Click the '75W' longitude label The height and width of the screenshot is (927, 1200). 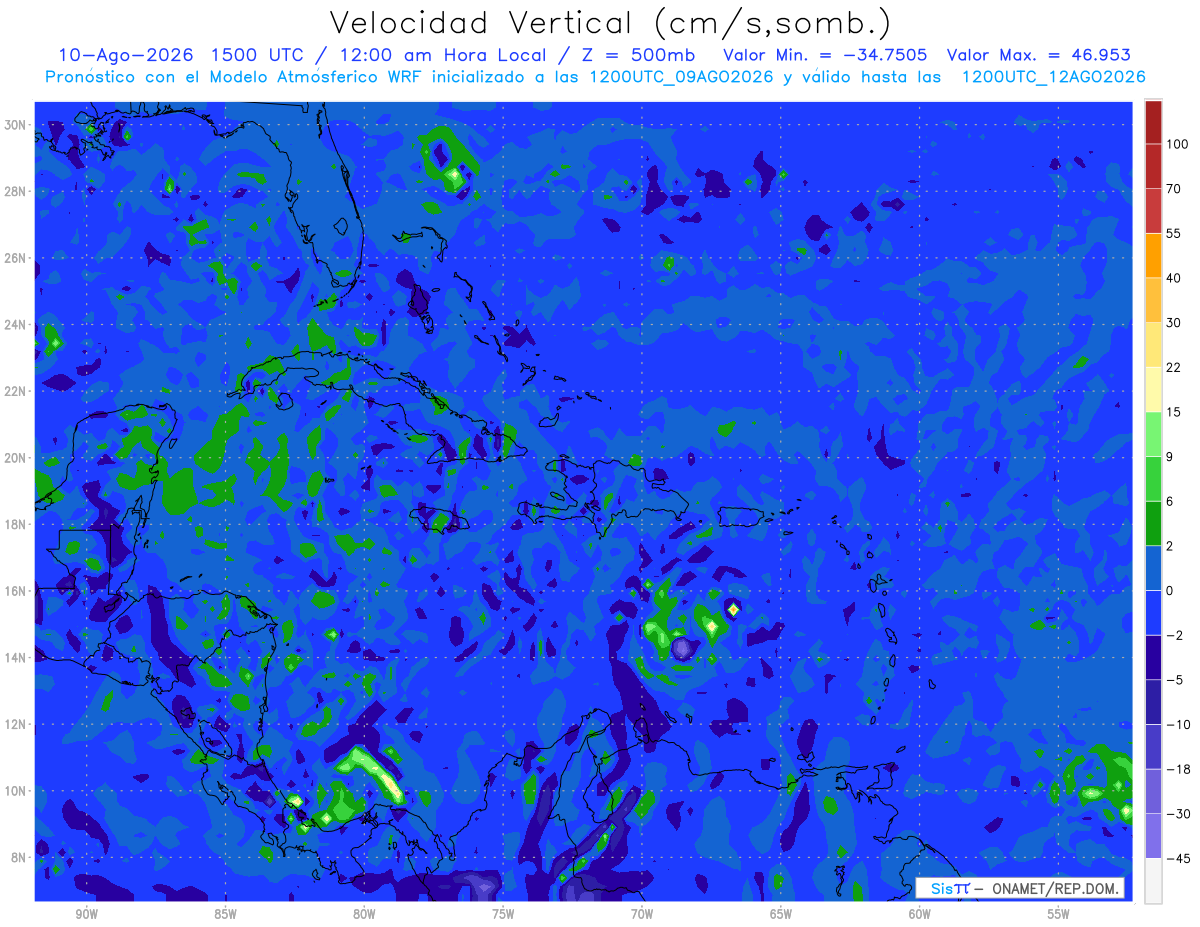(x=503, y=914)
